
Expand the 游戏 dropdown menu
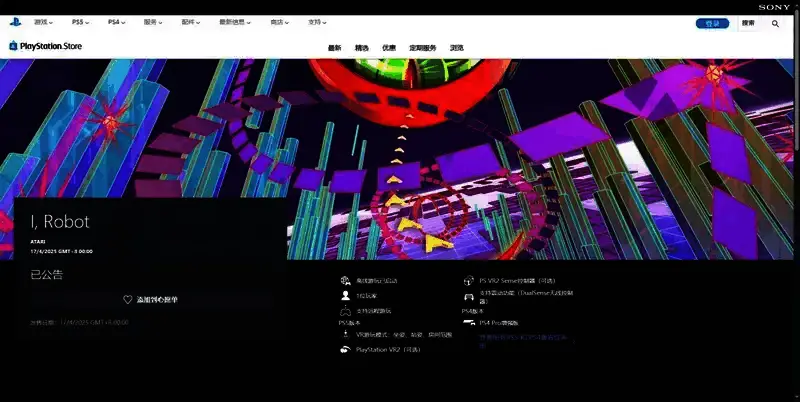pyautogui.click(x=45, y=22)
